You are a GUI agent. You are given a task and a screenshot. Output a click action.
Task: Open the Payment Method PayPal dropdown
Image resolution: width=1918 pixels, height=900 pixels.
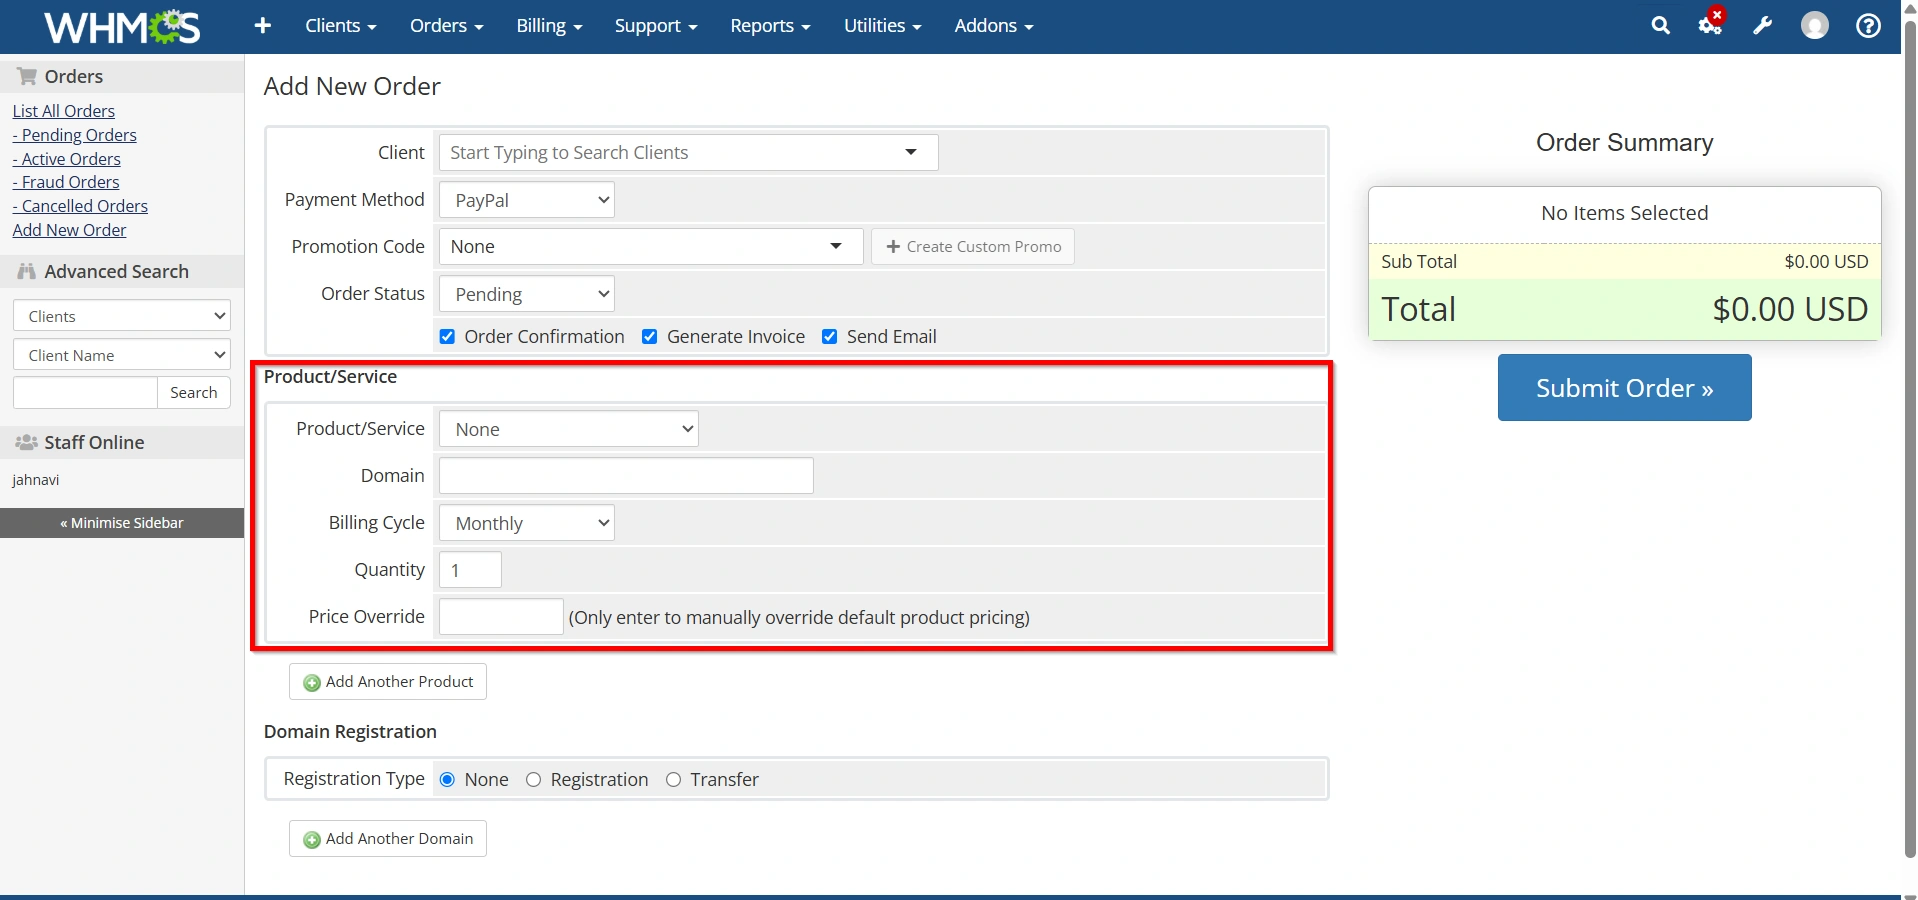point(527,200)
